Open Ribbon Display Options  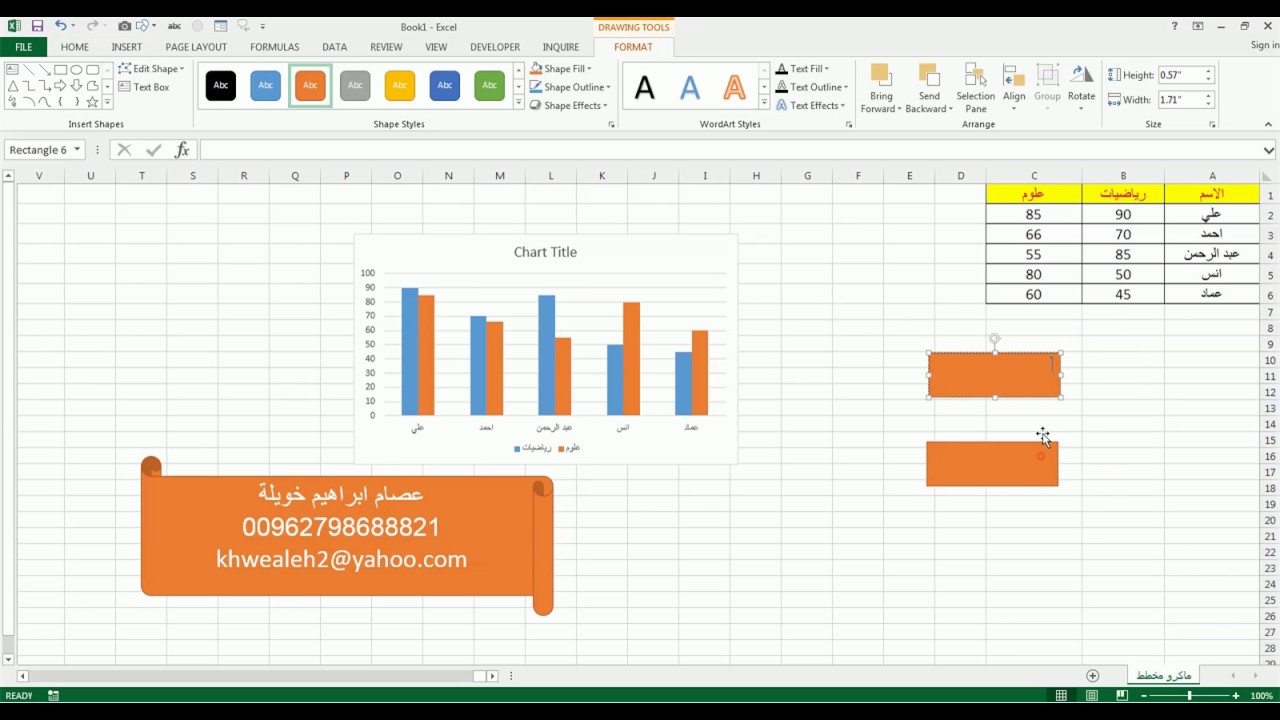1198,26
